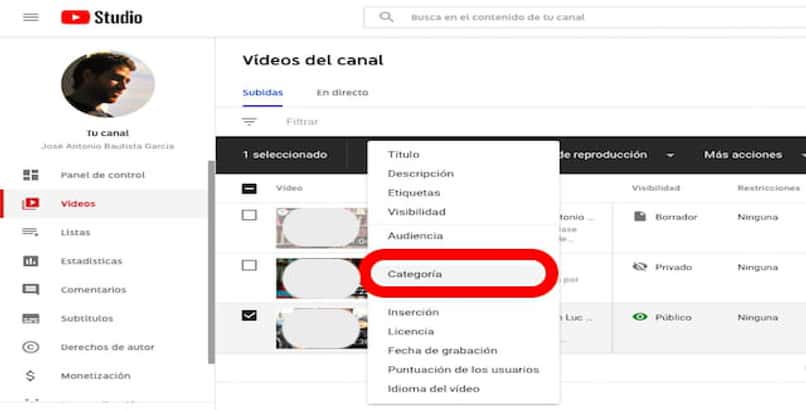
Task: Open Panel de control in sidebar
Action: click(x=103, y=175)
